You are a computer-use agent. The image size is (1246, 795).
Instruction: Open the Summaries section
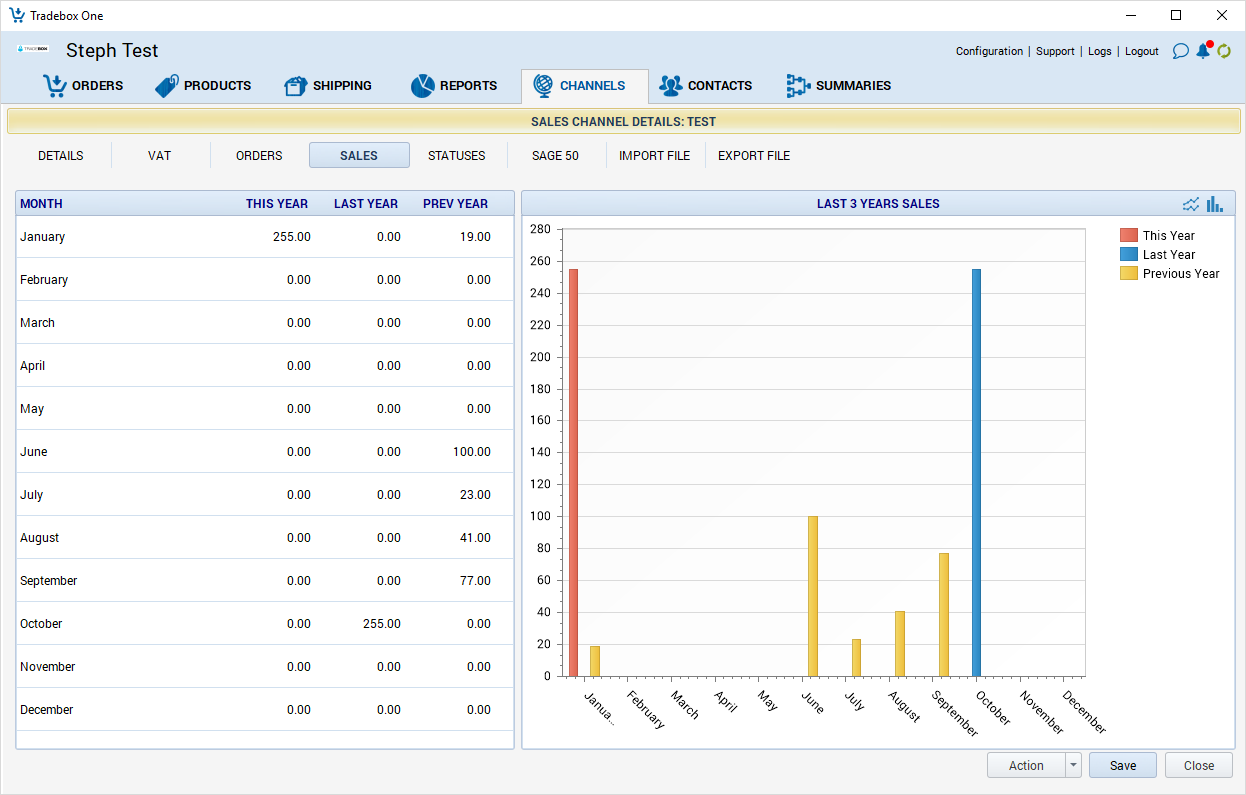pos(838,86)
